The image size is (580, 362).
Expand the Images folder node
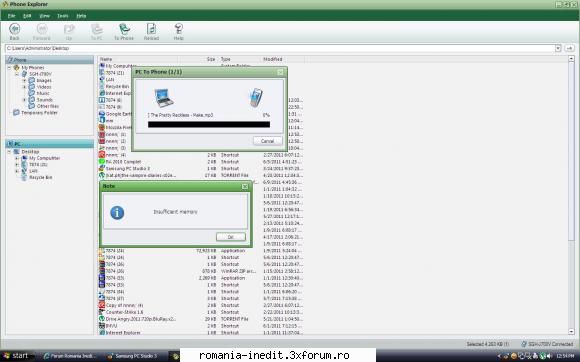click(x=24, y=80)
